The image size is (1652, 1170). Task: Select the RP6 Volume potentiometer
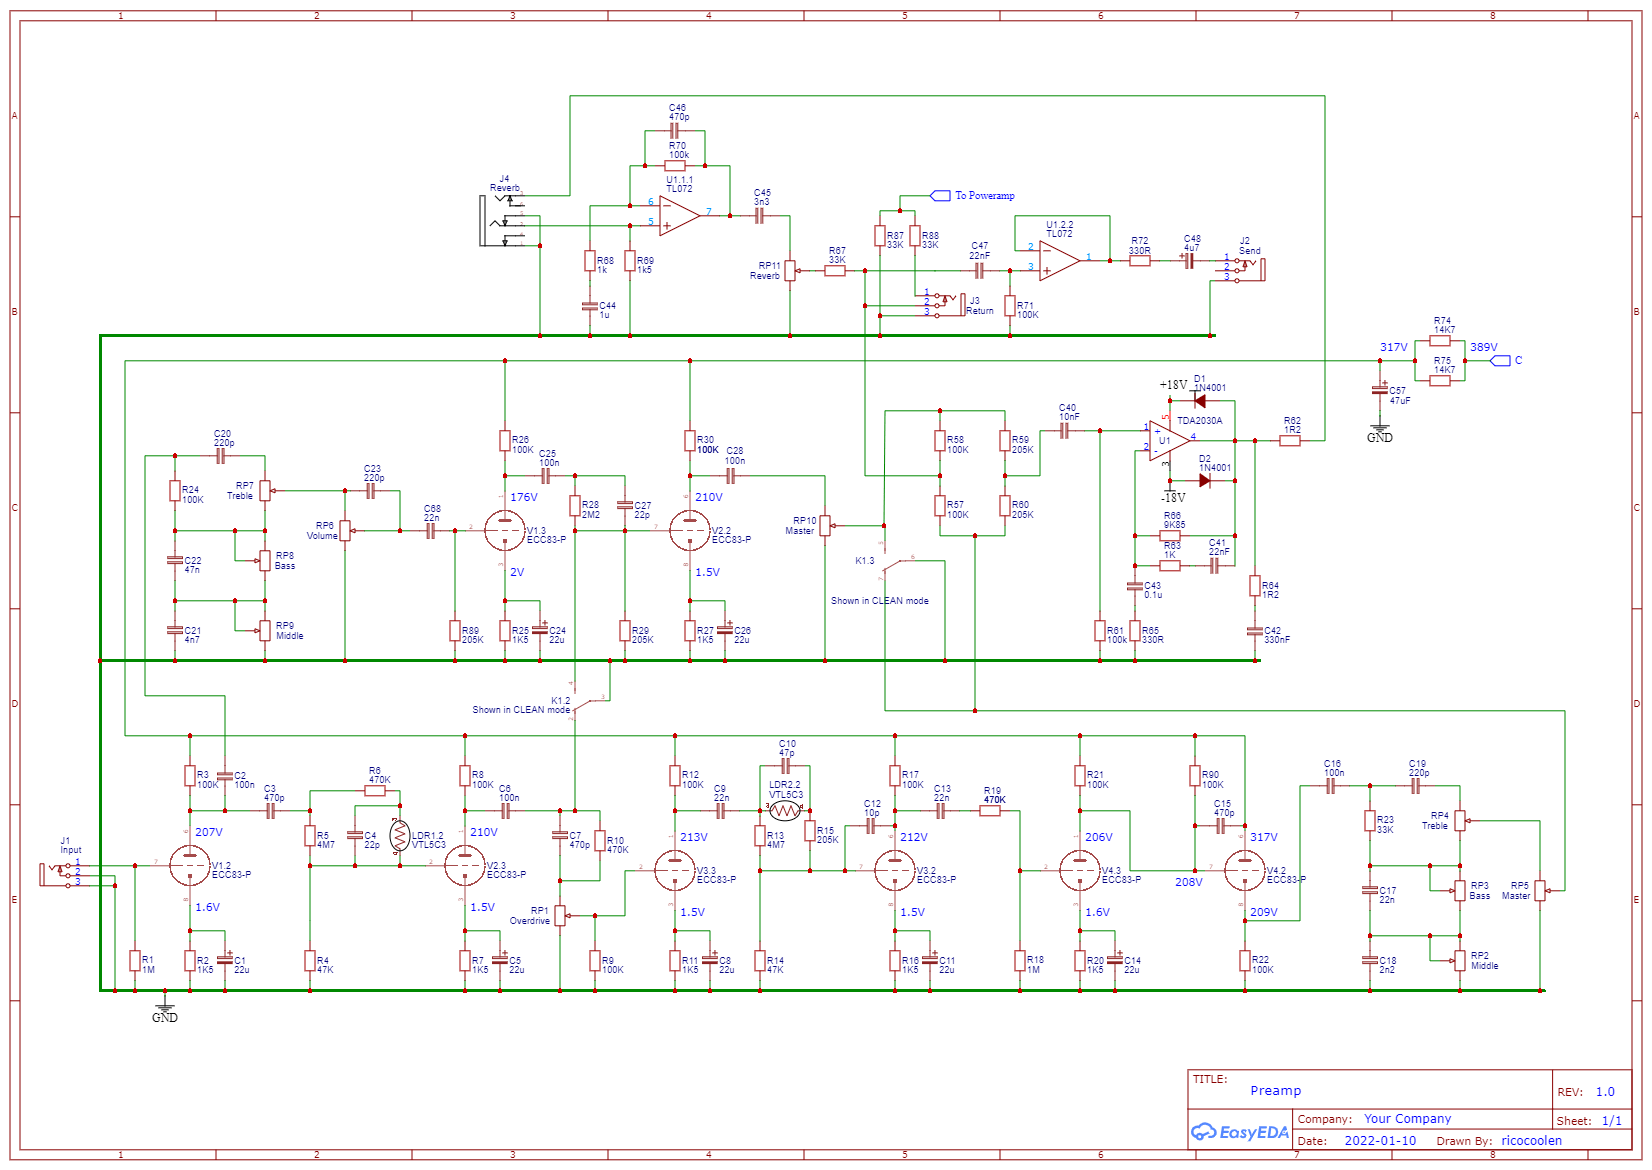coord(345,531)
